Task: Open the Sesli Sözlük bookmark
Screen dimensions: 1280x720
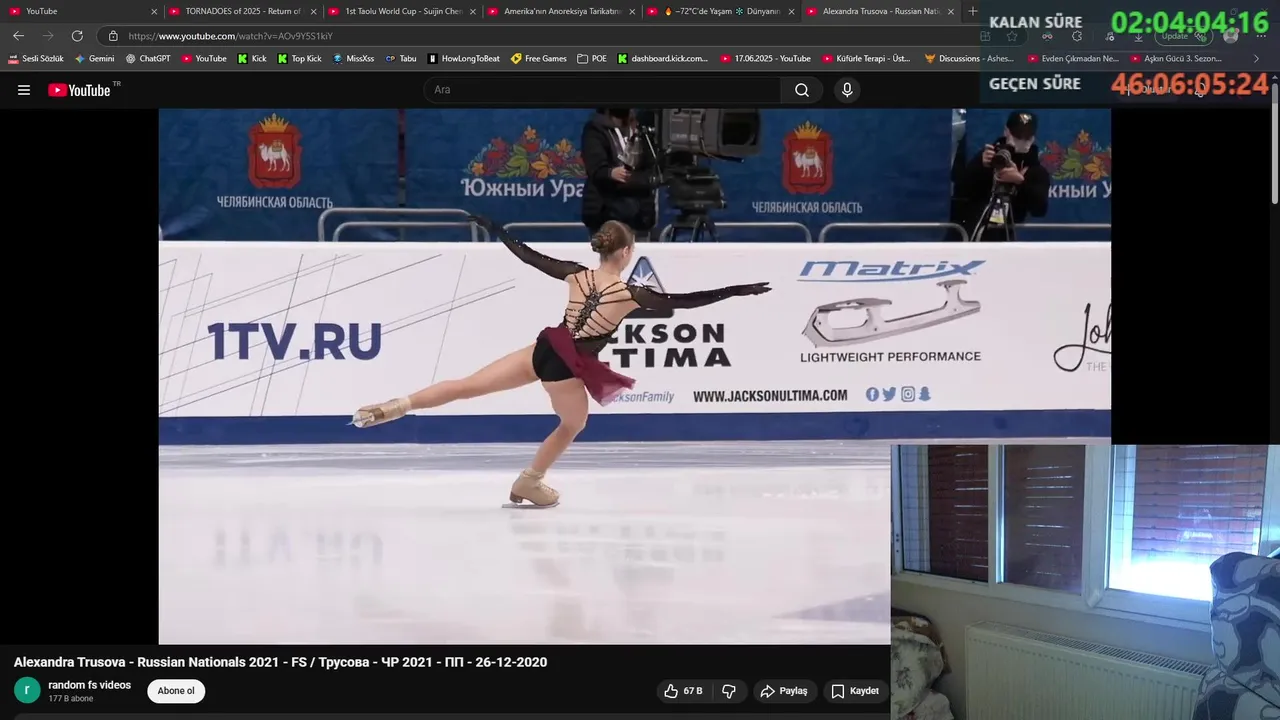Action: click(x=36, y=58)
